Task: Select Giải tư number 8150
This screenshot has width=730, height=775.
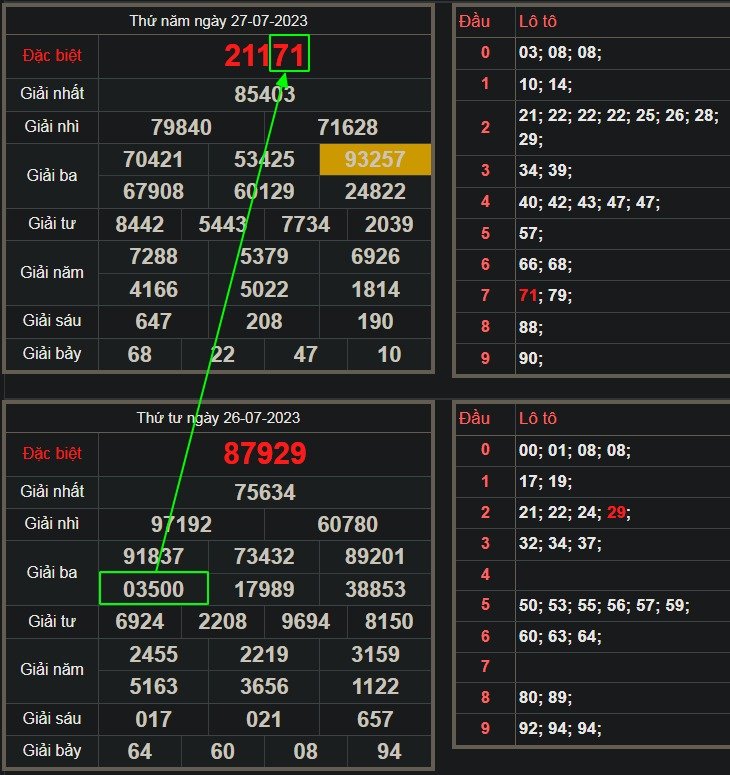Action: pos(389,622)
